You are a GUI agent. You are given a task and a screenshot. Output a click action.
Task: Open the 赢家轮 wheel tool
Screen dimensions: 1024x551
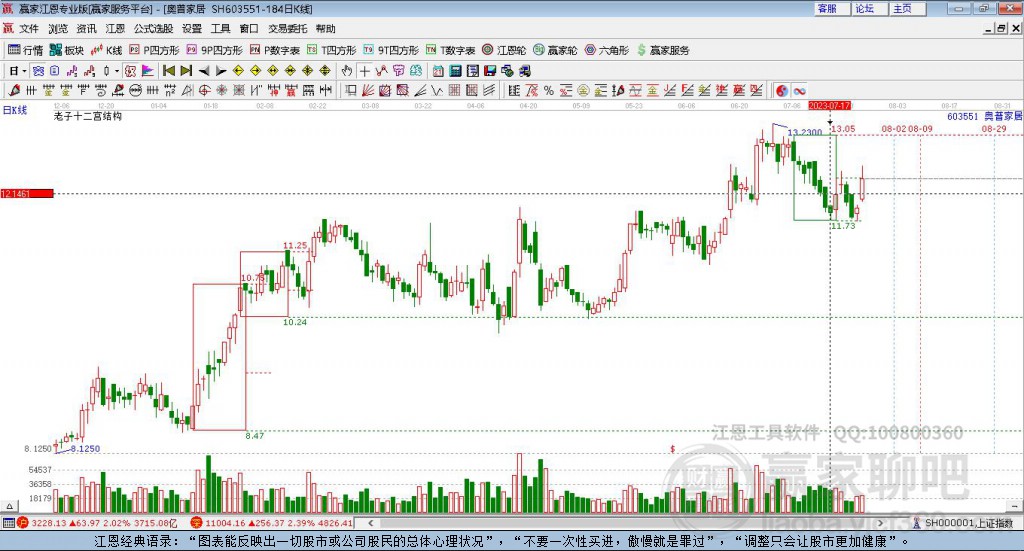point(555,50)
